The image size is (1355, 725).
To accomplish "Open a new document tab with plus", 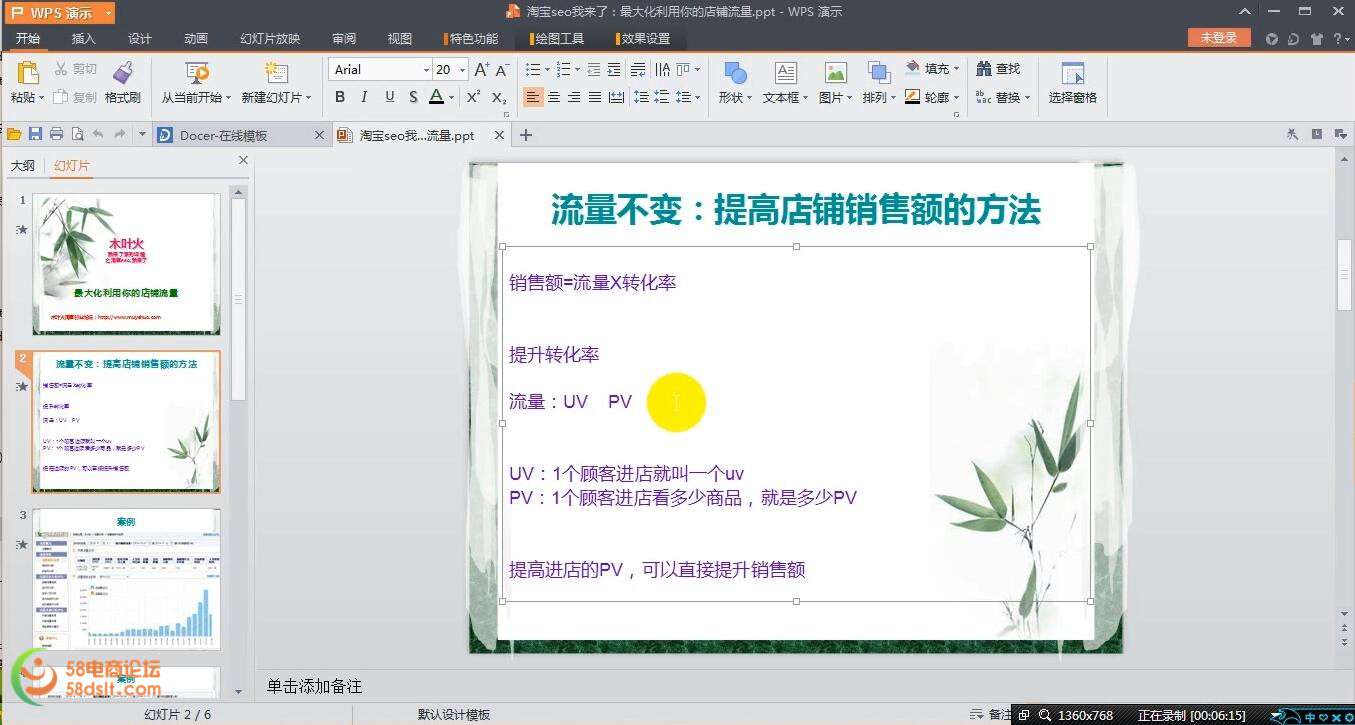I will click(526, 135).
